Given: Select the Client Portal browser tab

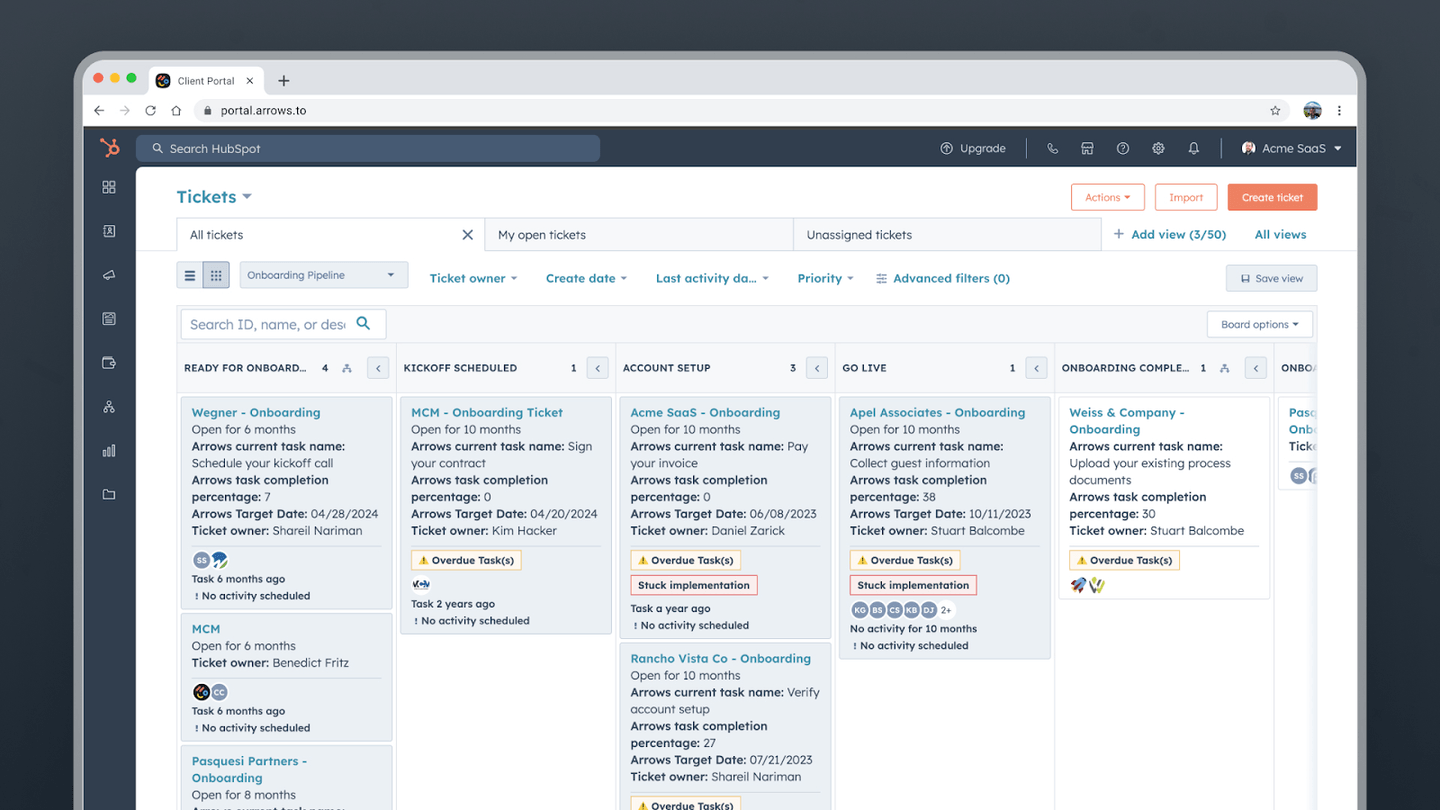Looking at the screenshot, I should [x=205, y=81].
